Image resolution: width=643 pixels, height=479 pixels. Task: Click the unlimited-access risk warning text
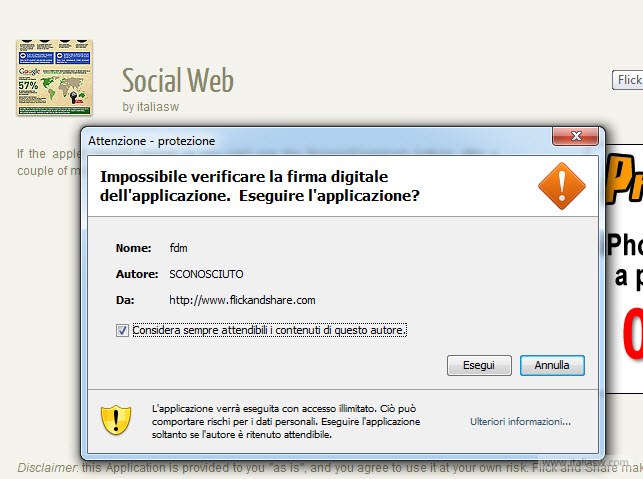tap(286, 421)
